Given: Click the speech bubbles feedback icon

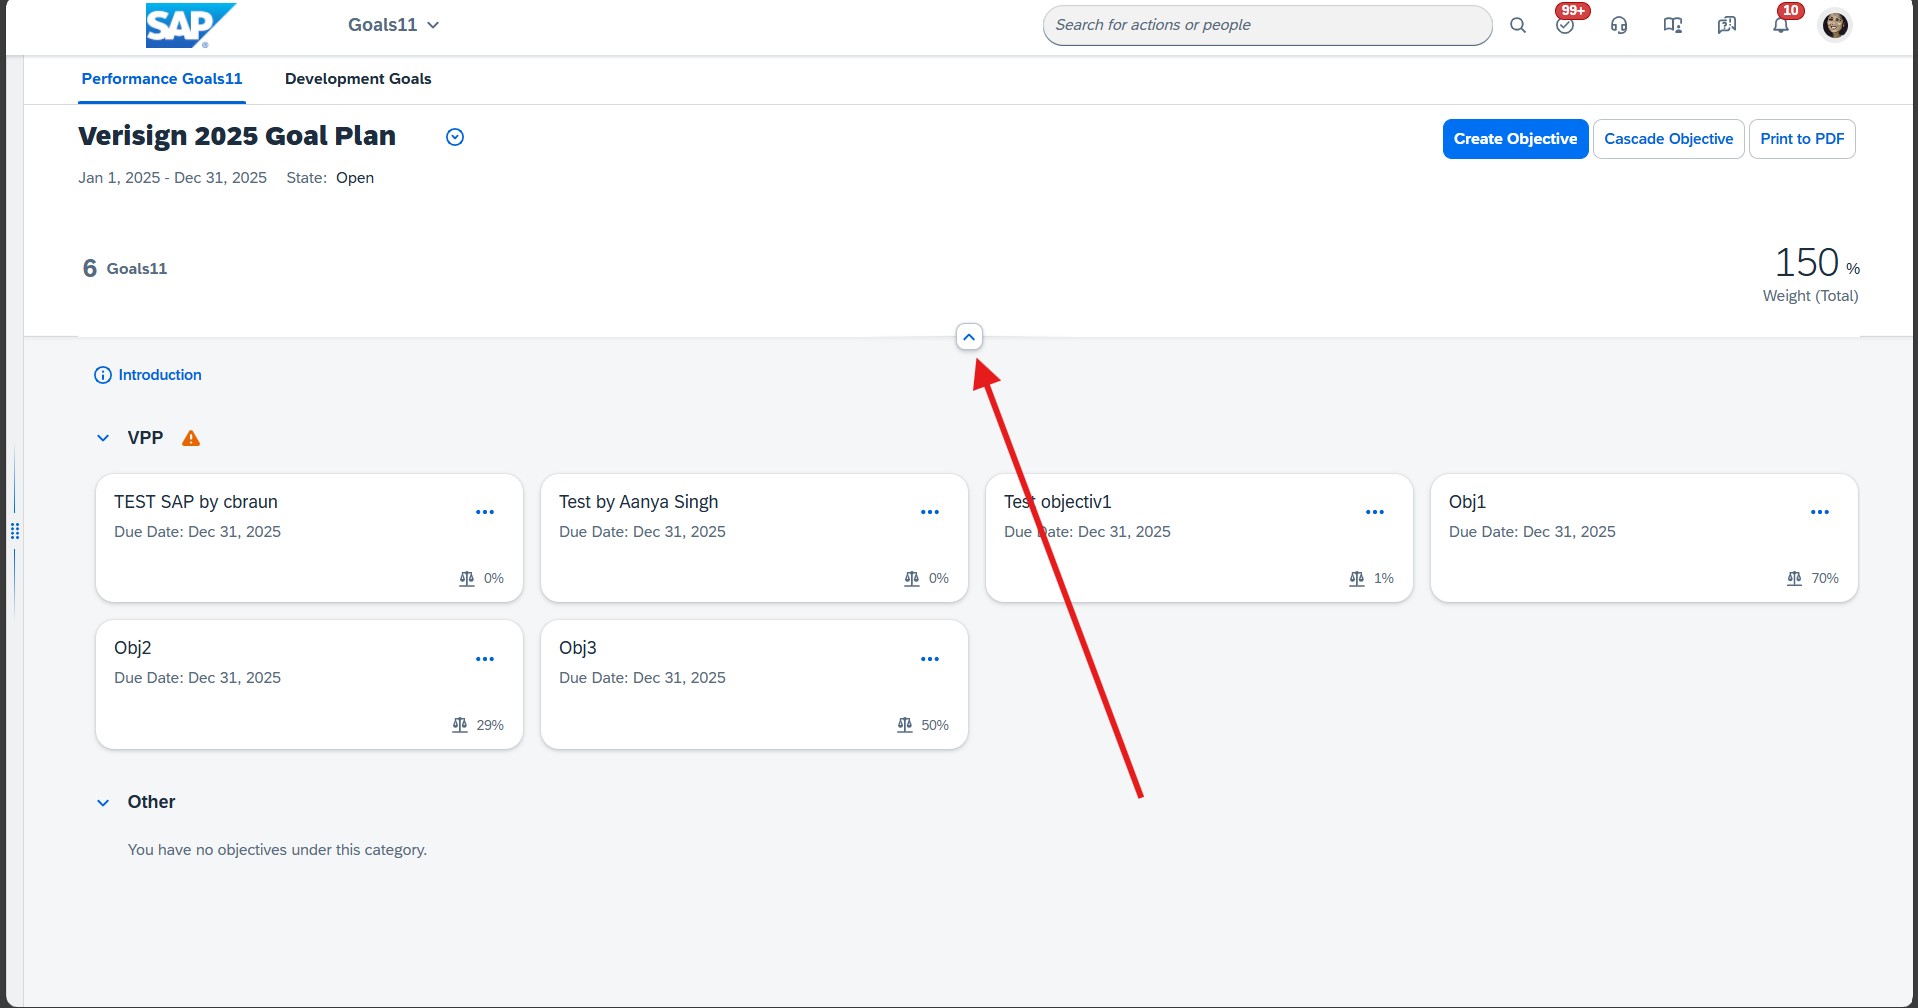Looking at the screenshot, I should (x=1727, y=25).
